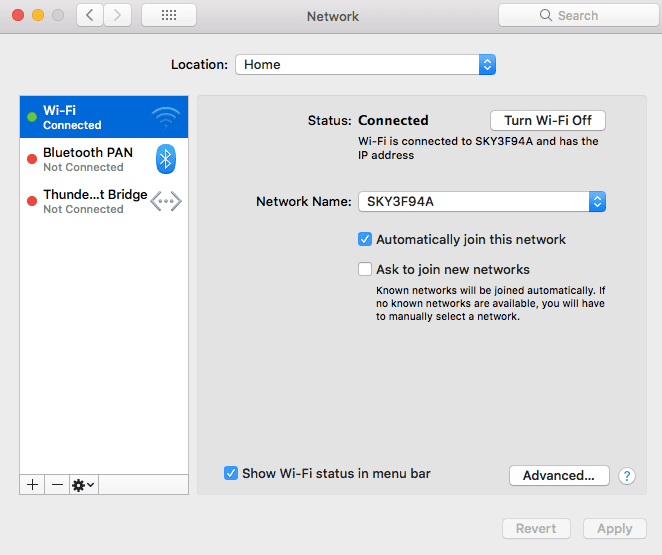
Task: Click the Thunderbolt Bridge arrows icon
Action: click(x=166, y=201)
